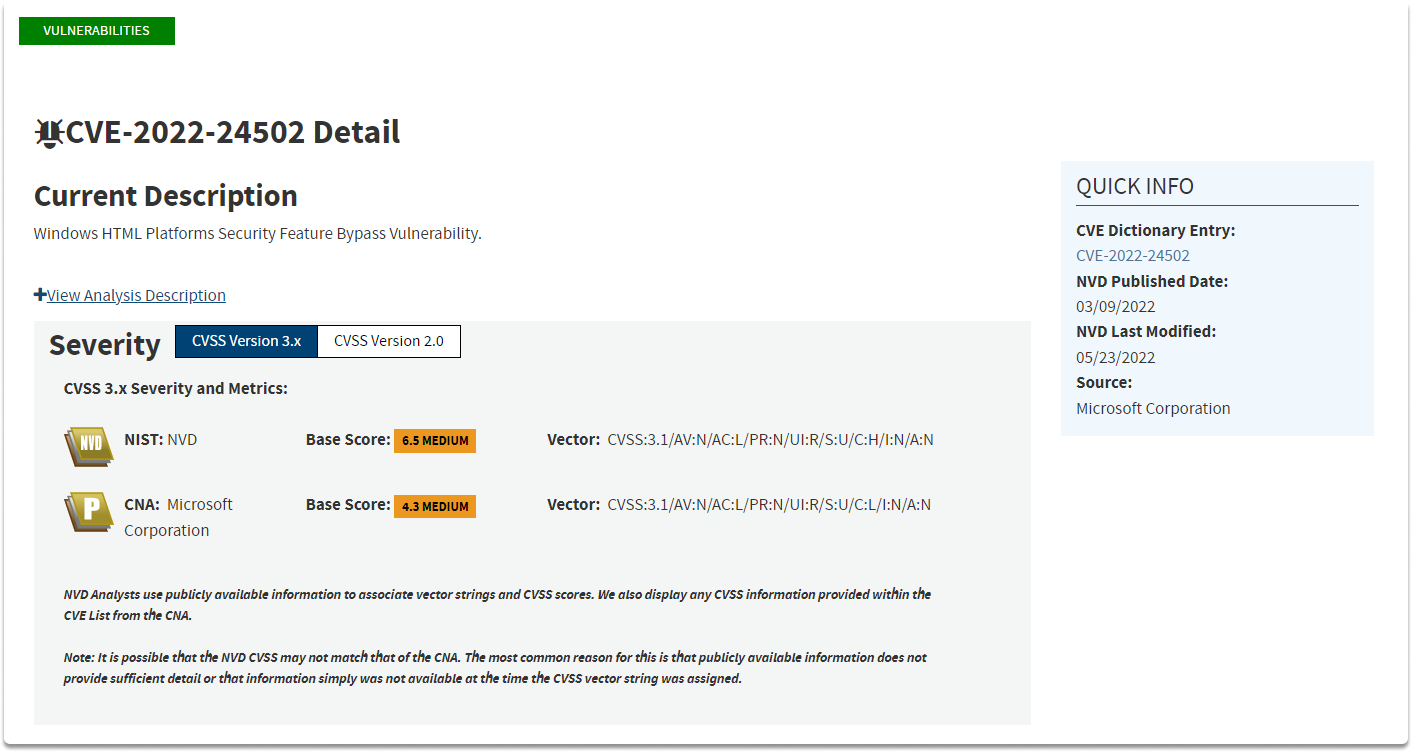Viewport: 1412px width, 752px height.
Task: Open the green Vulnerabilities button
Action: [x=97, y=31]
